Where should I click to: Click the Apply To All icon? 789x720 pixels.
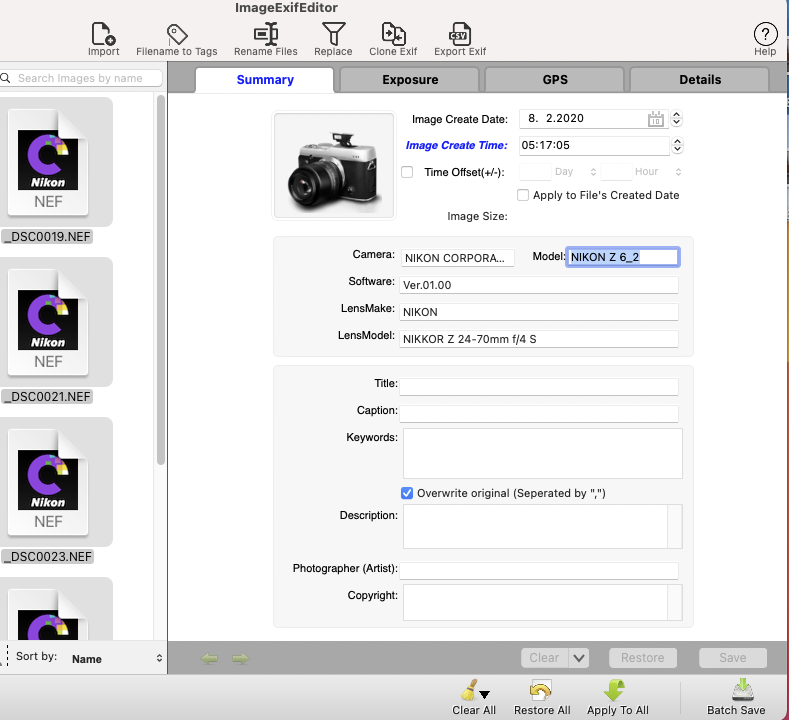614,690
